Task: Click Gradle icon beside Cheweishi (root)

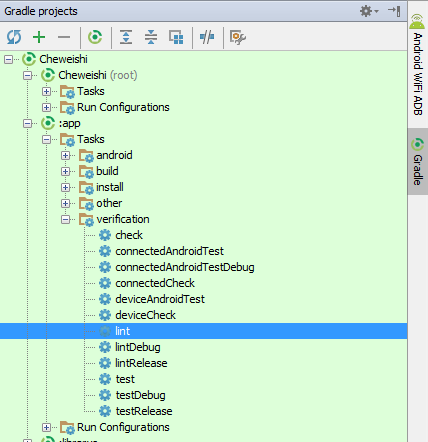Action: tap(48, 75)
